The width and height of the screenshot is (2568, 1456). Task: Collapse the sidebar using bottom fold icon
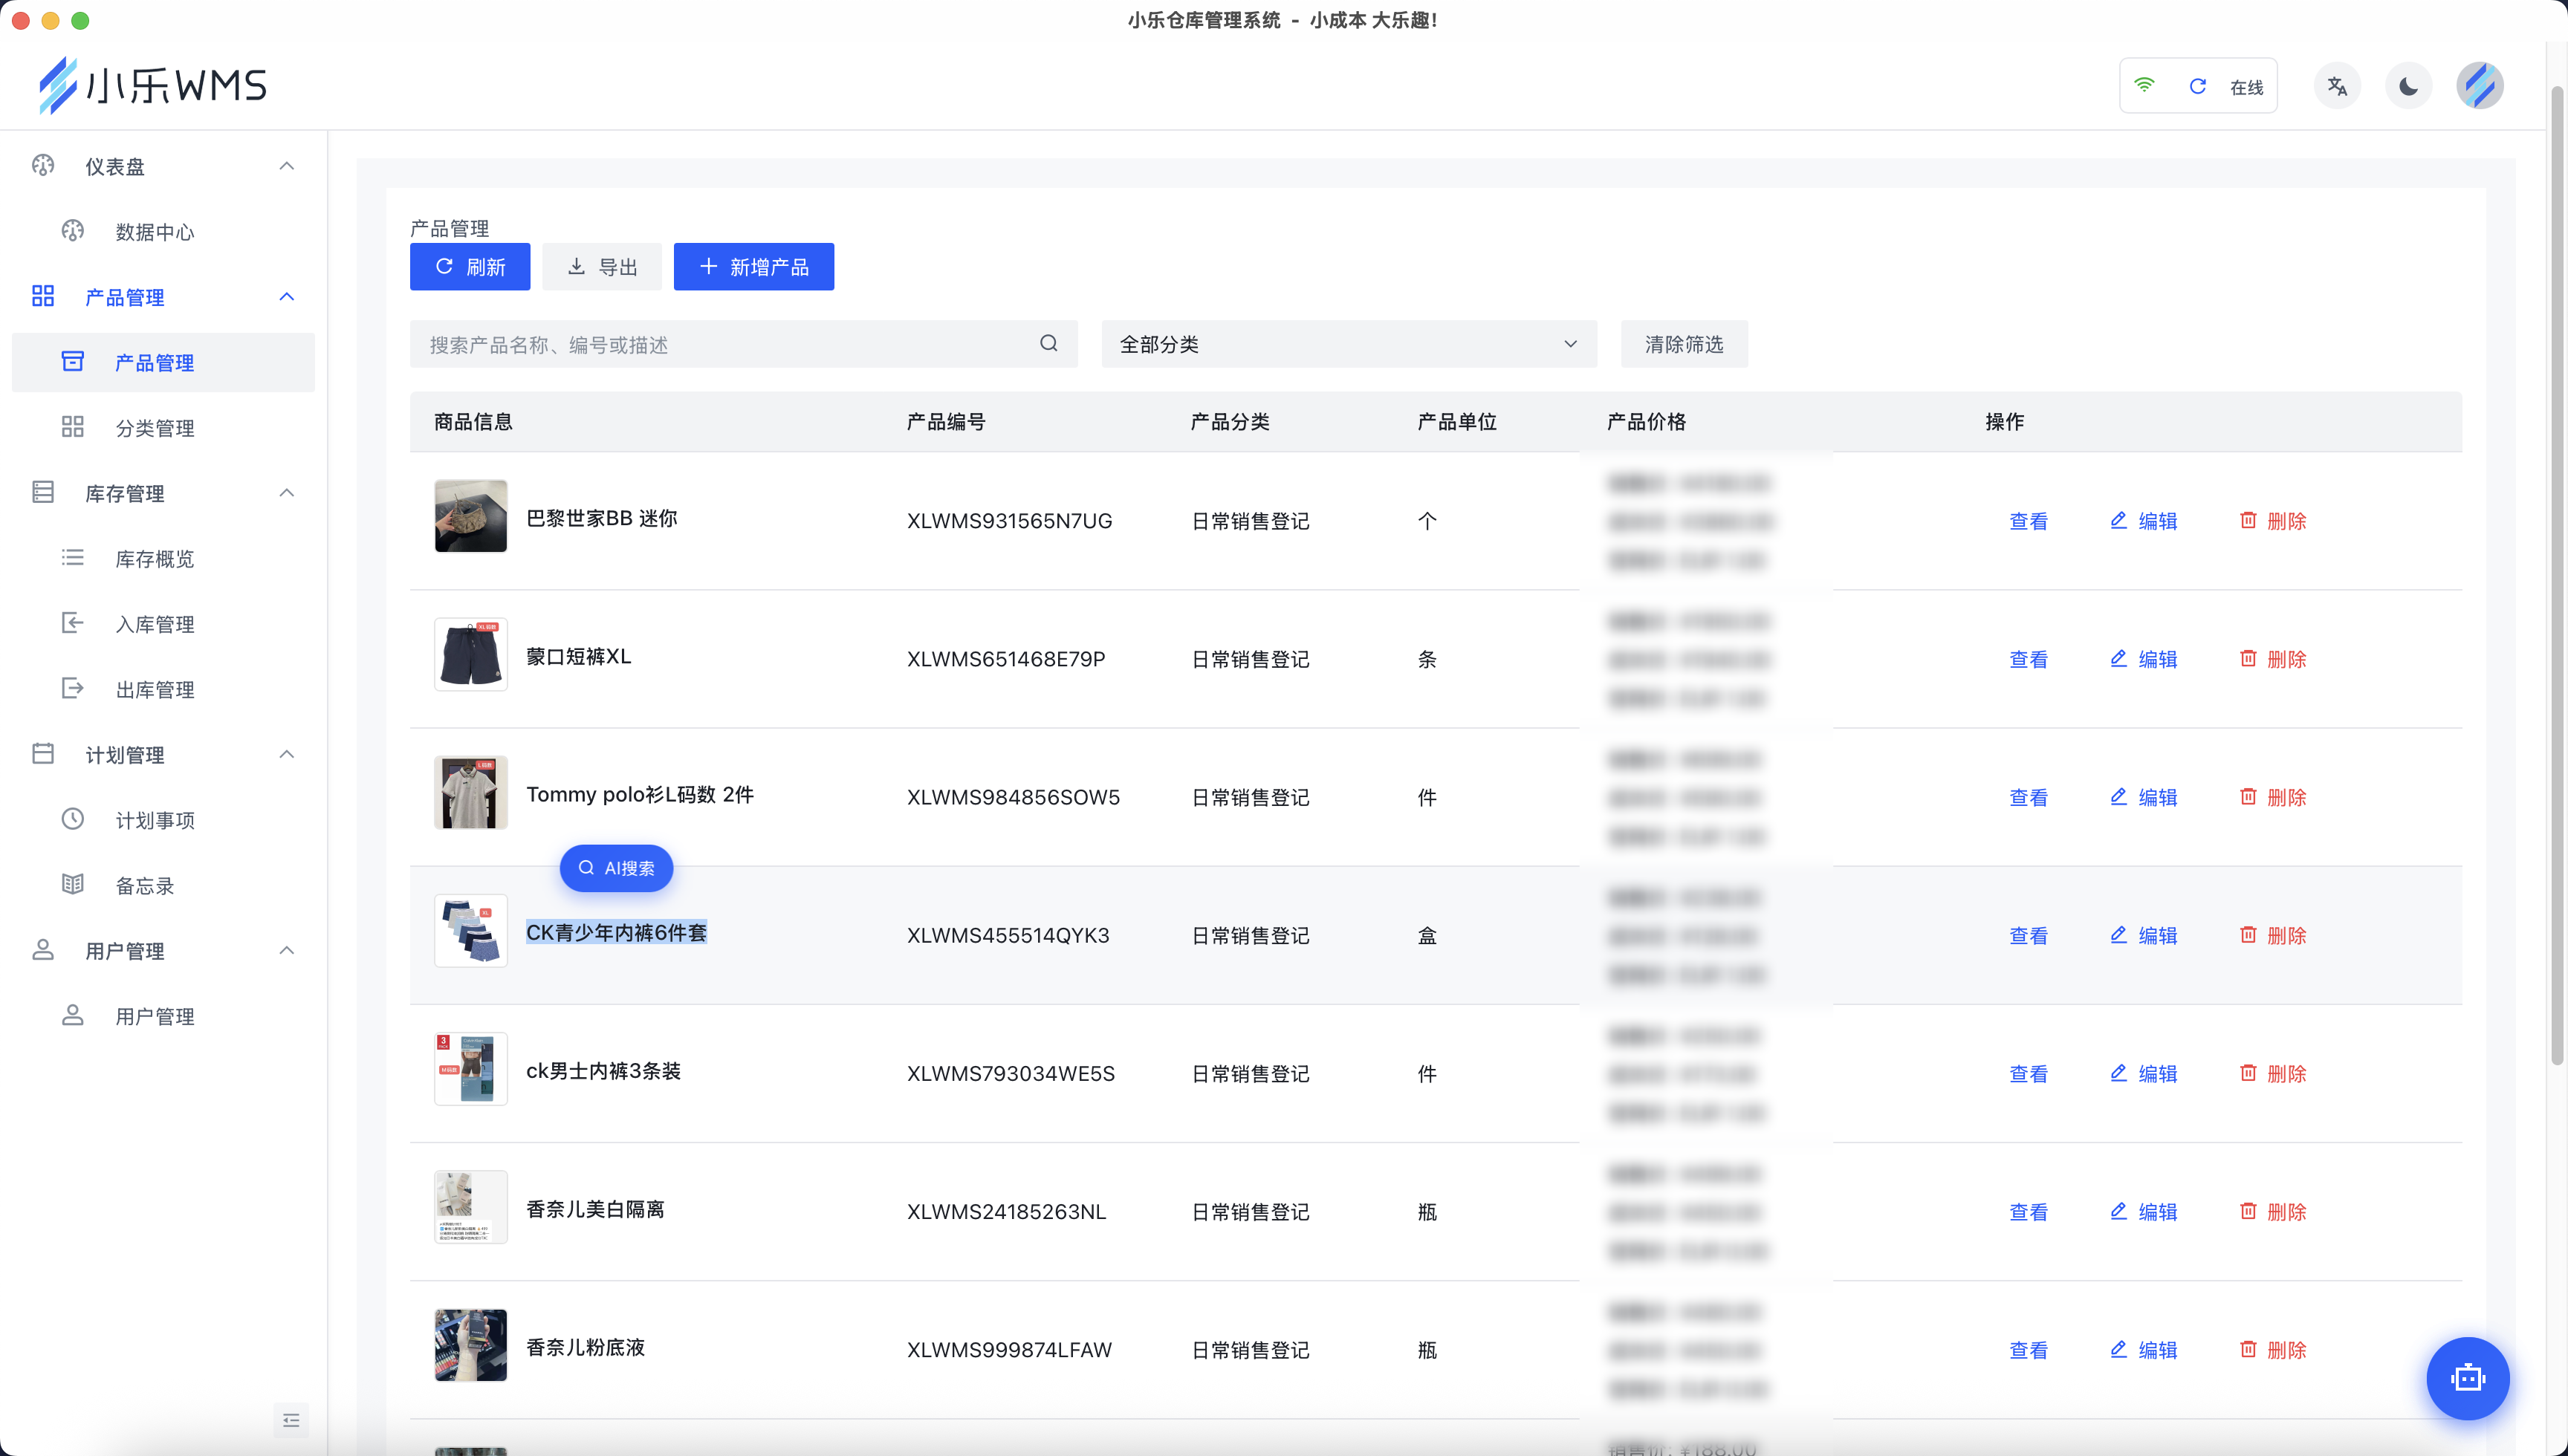291,1420
